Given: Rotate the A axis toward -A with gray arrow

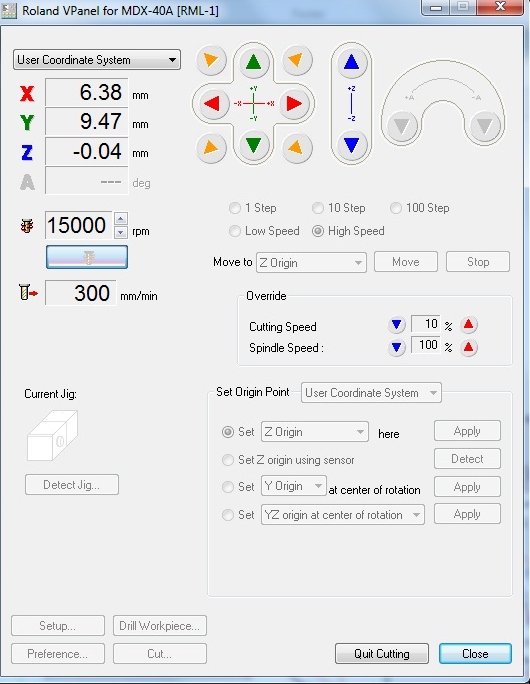Looking at the screenshot, I should point(484,126).
